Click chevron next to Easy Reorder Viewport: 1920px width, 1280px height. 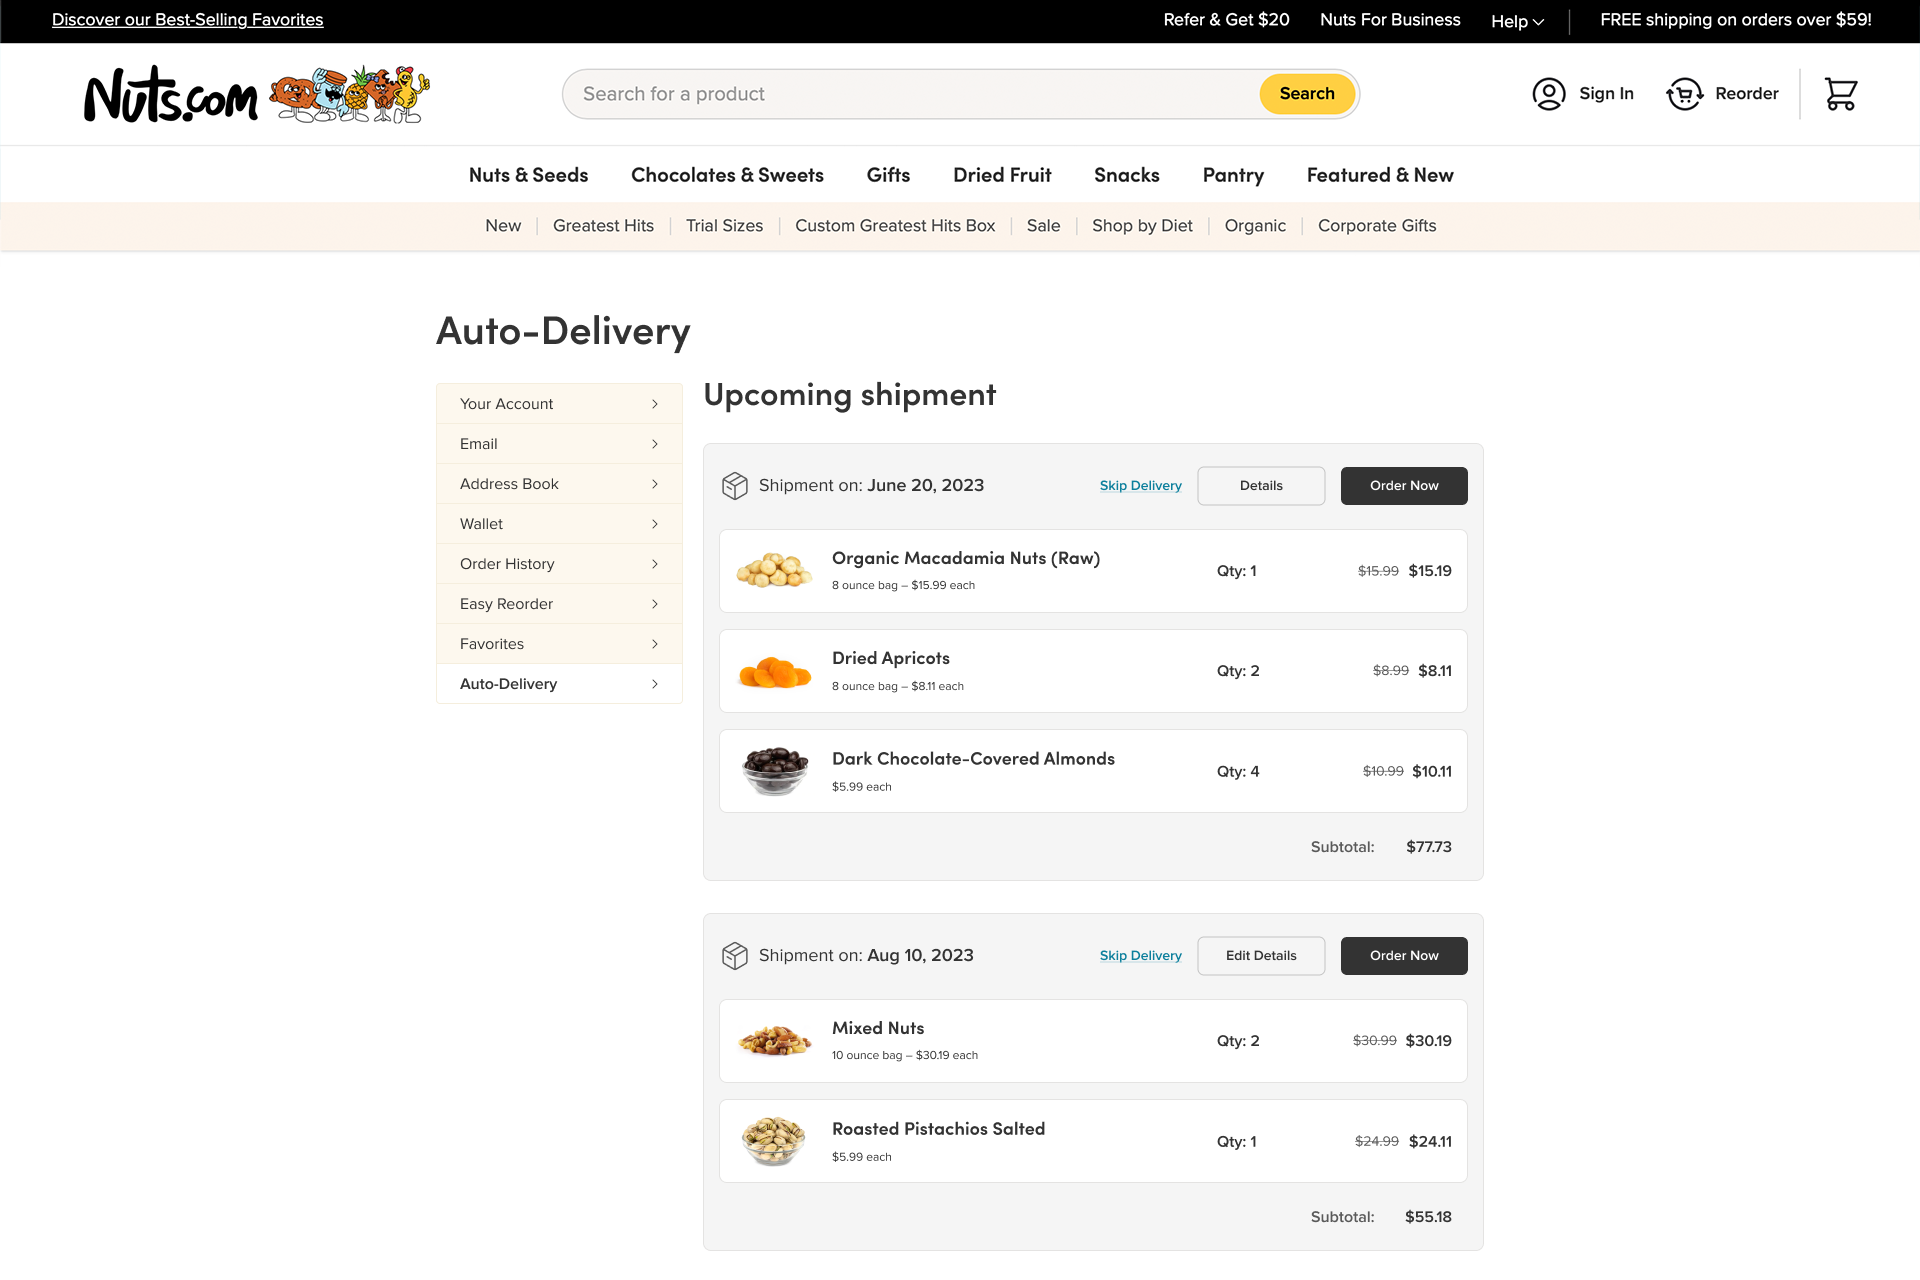(655, 604)
